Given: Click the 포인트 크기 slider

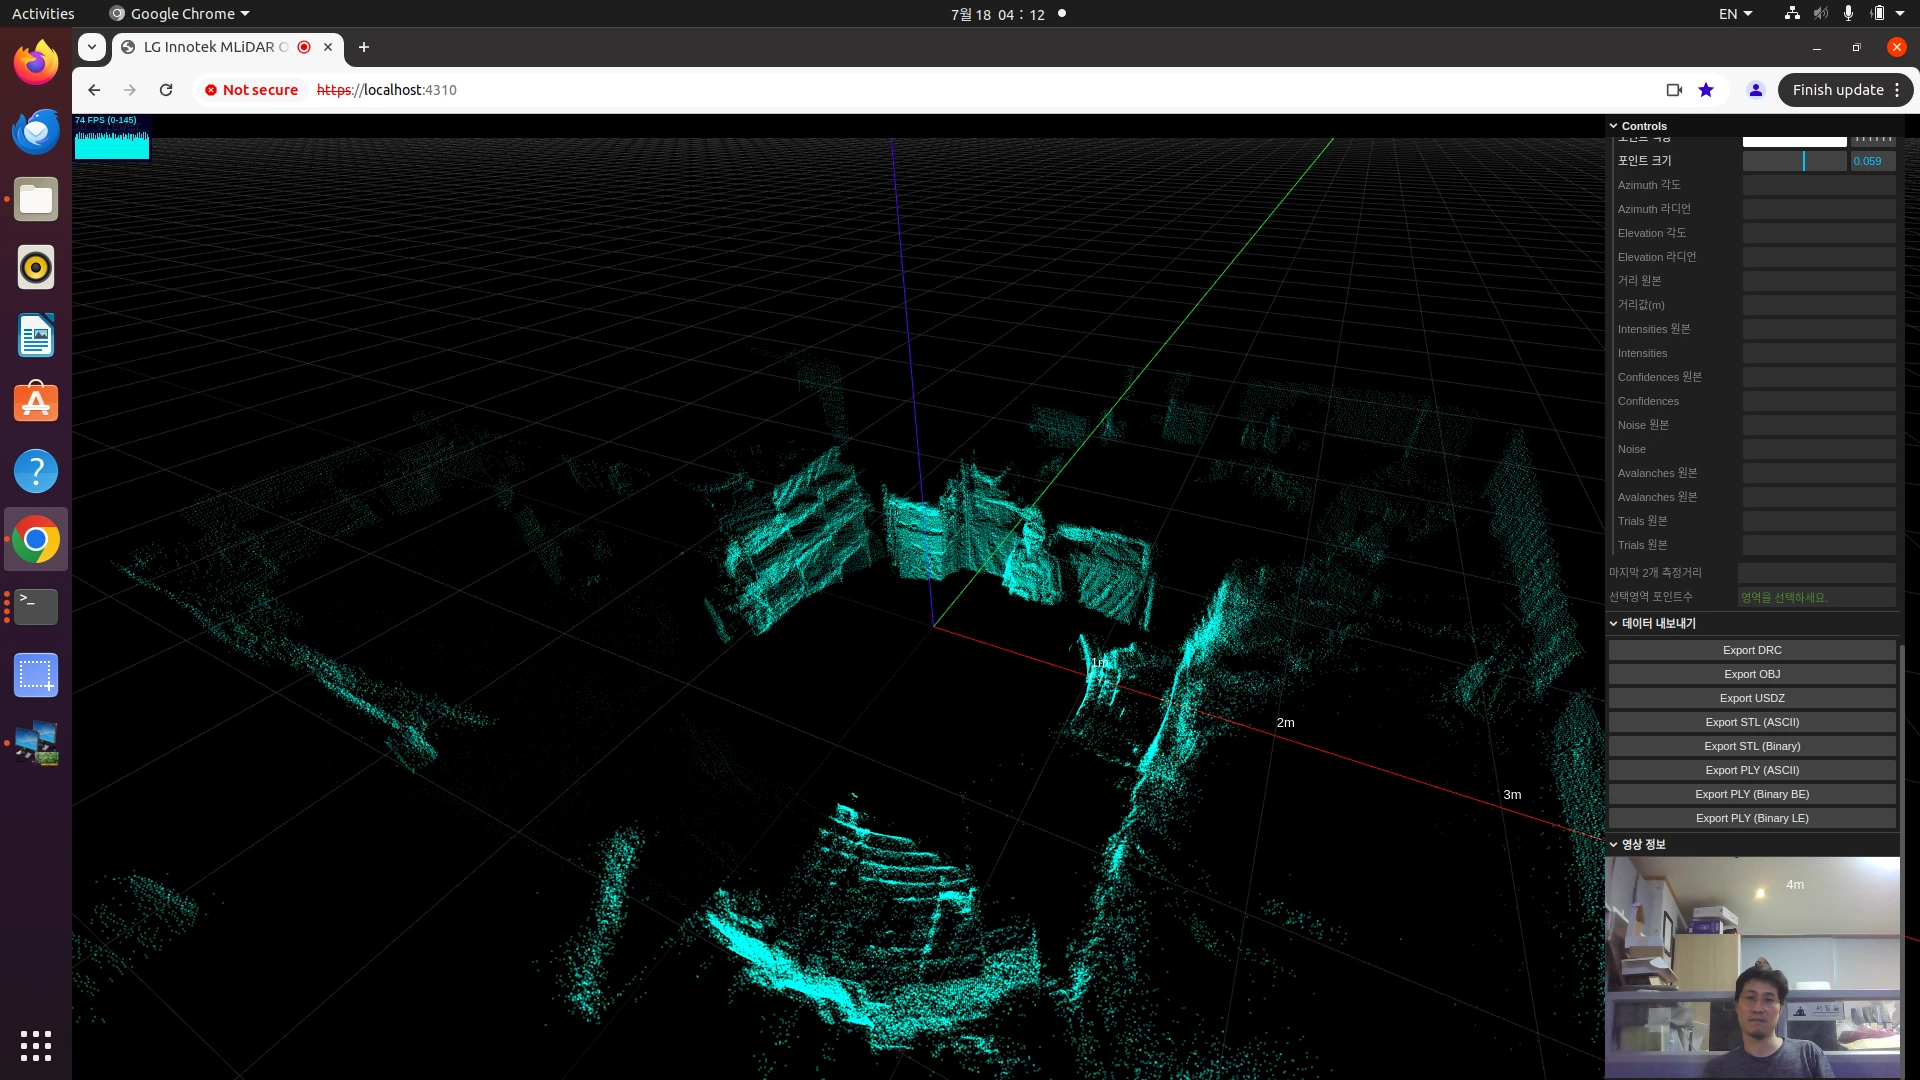Looking at the screenshot, I should pyautogui.click(x=1794, y=161).
